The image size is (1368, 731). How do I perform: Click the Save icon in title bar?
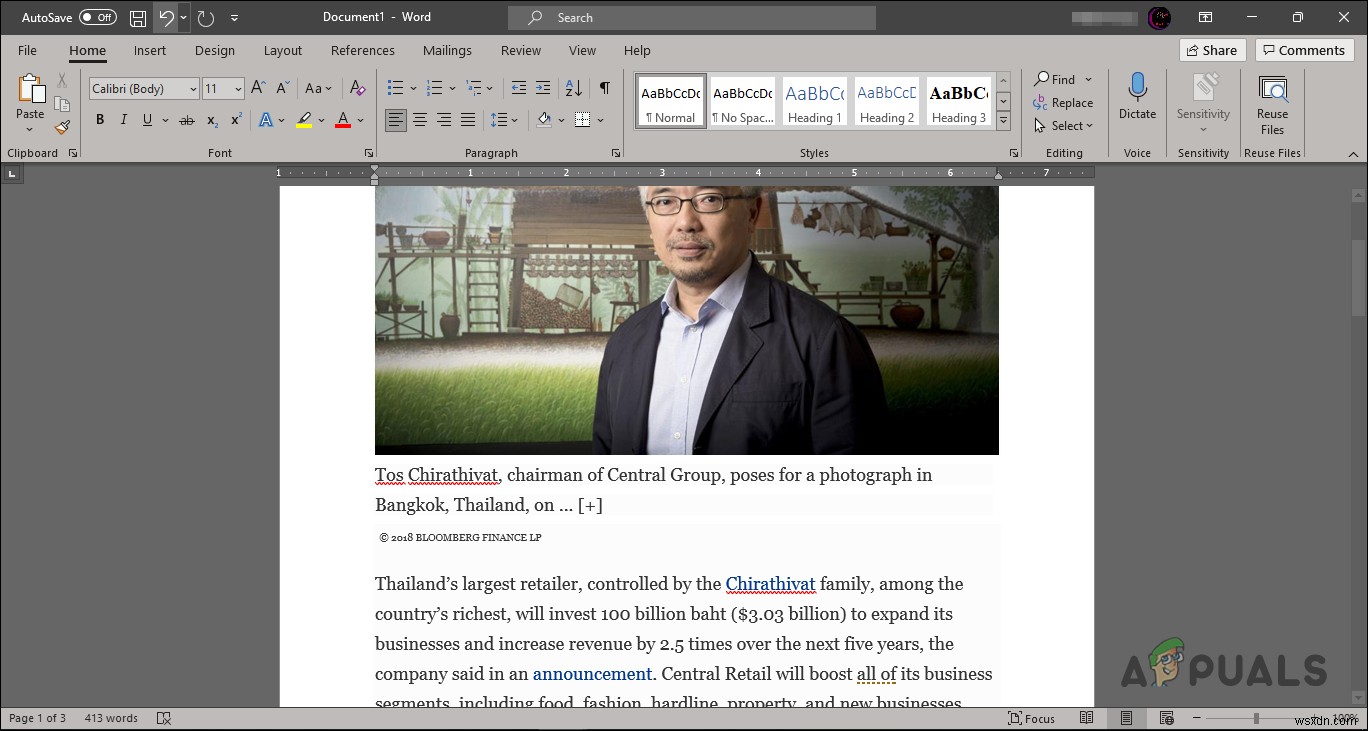(138, 18)
